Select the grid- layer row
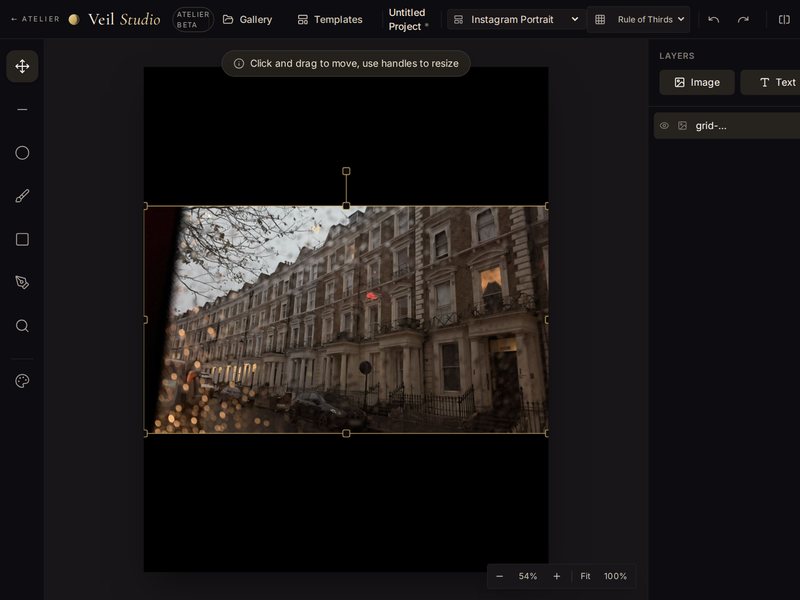Viewport: 800px width, 600px height. point(727,126)
